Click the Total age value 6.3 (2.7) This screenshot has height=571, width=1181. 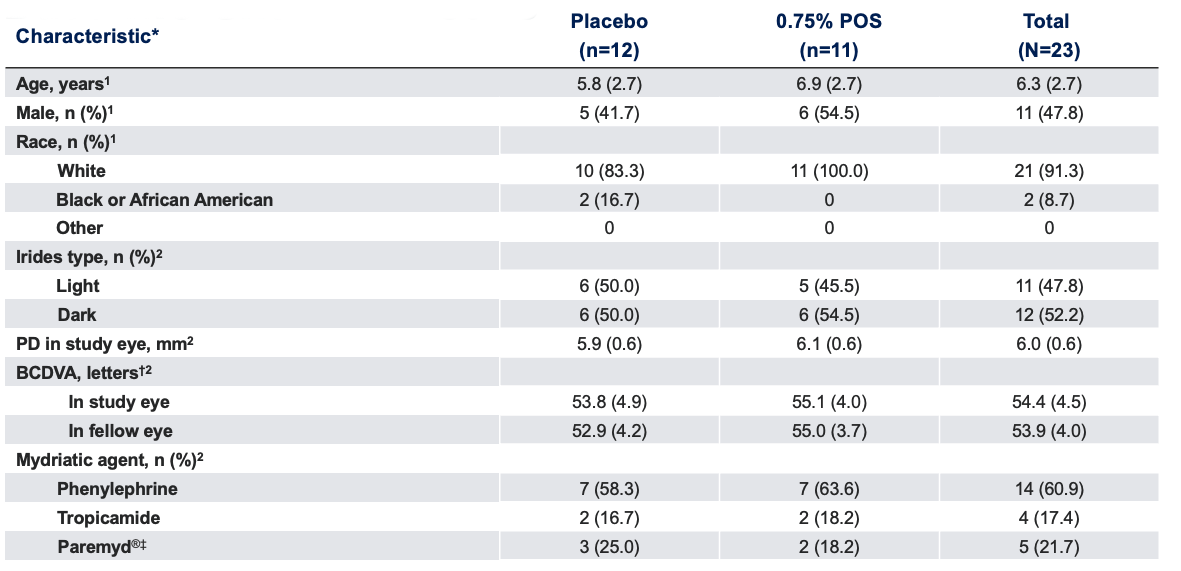click(1047, 84)
